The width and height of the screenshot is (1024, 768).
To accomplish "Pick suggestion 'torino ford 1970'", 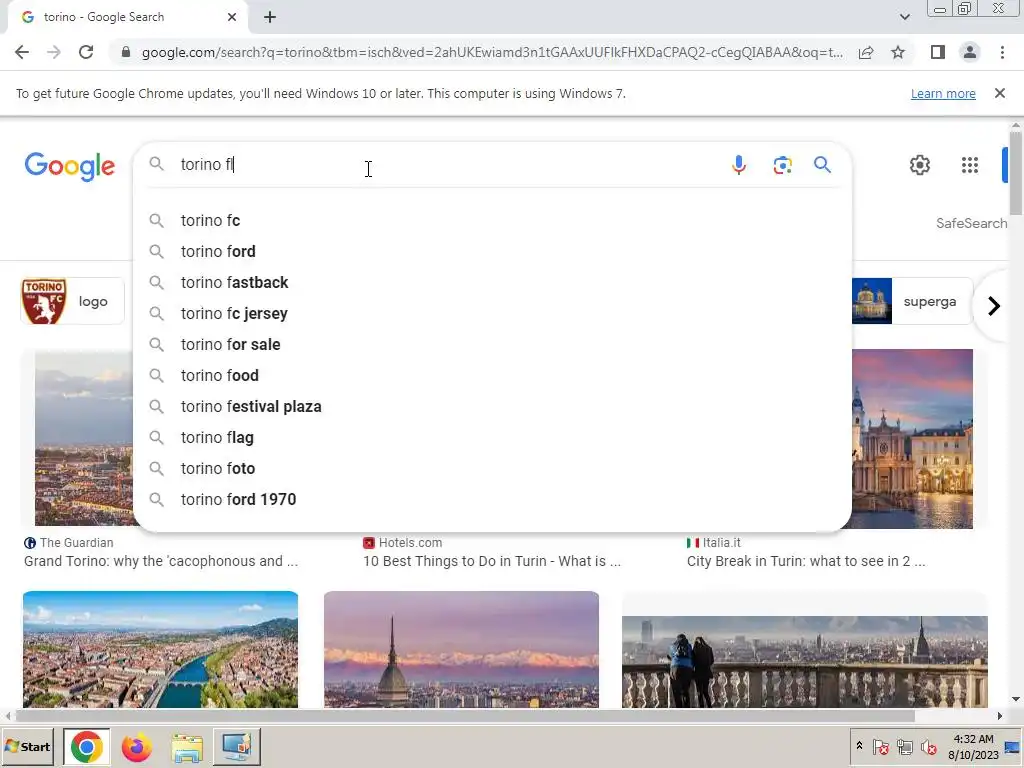I will pyautogui.click(x=492, y=500).
